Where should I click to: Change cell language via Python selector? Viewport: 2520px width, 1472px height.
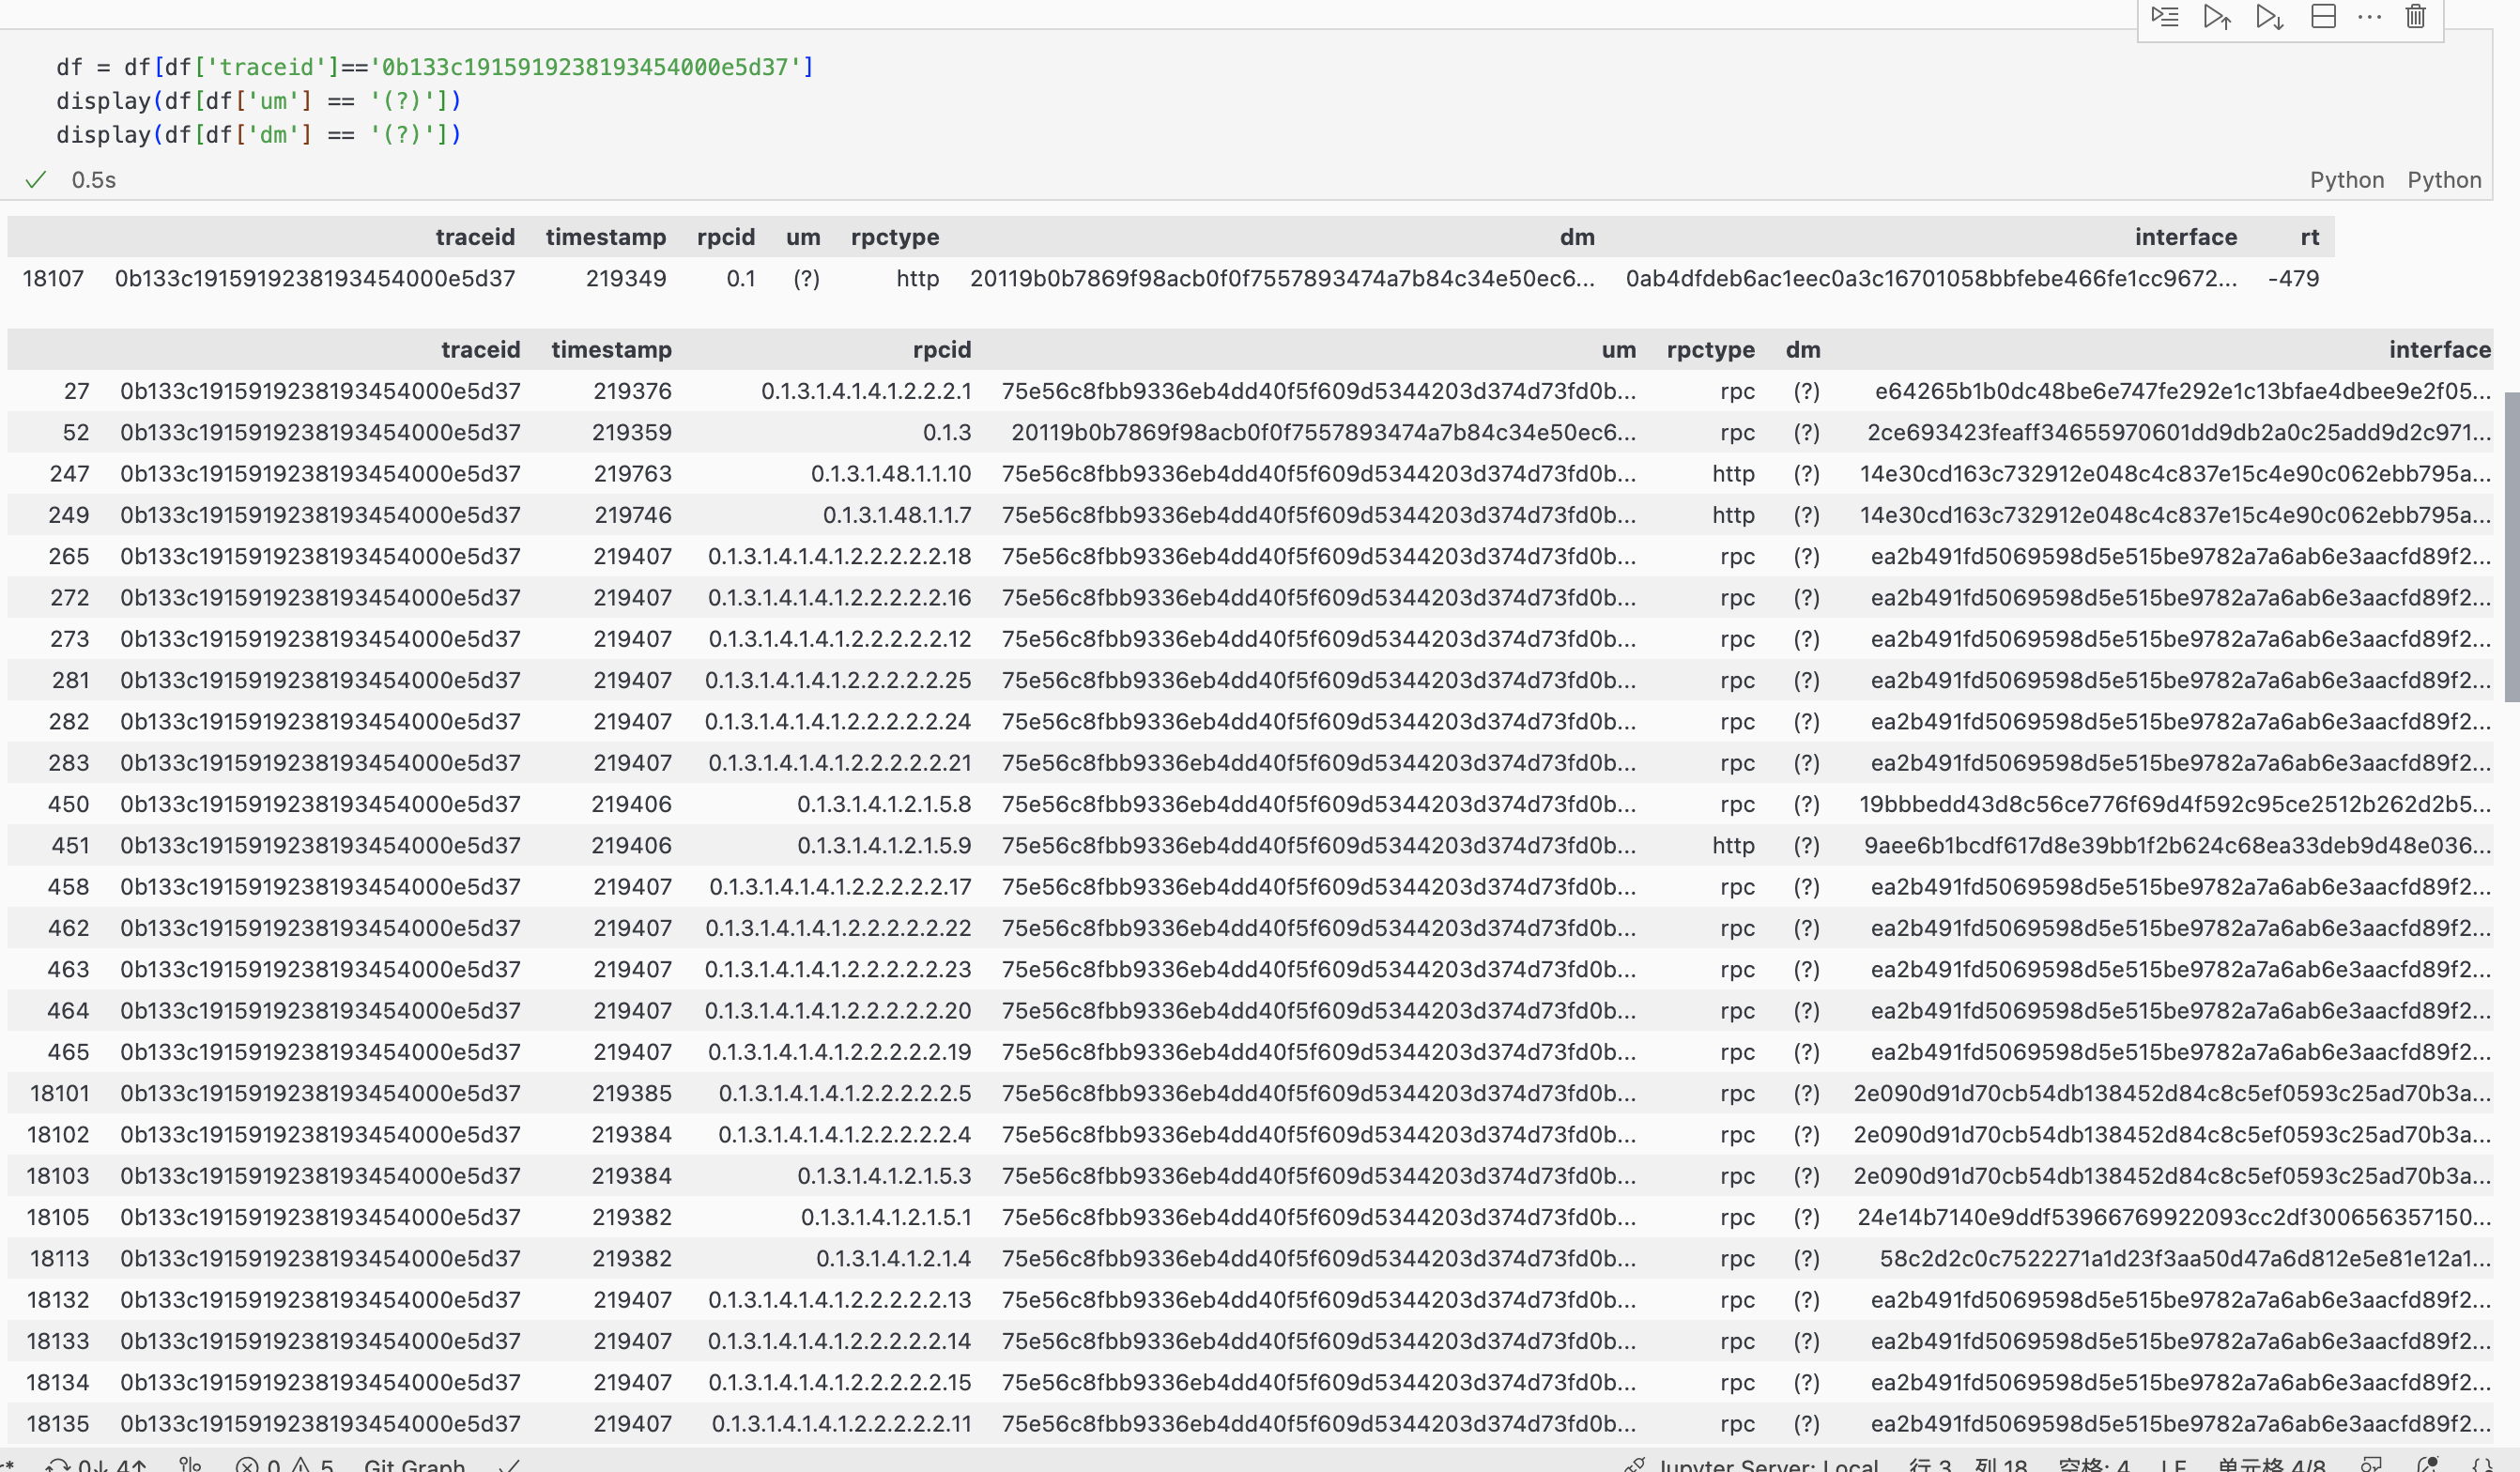point(2443,180)
